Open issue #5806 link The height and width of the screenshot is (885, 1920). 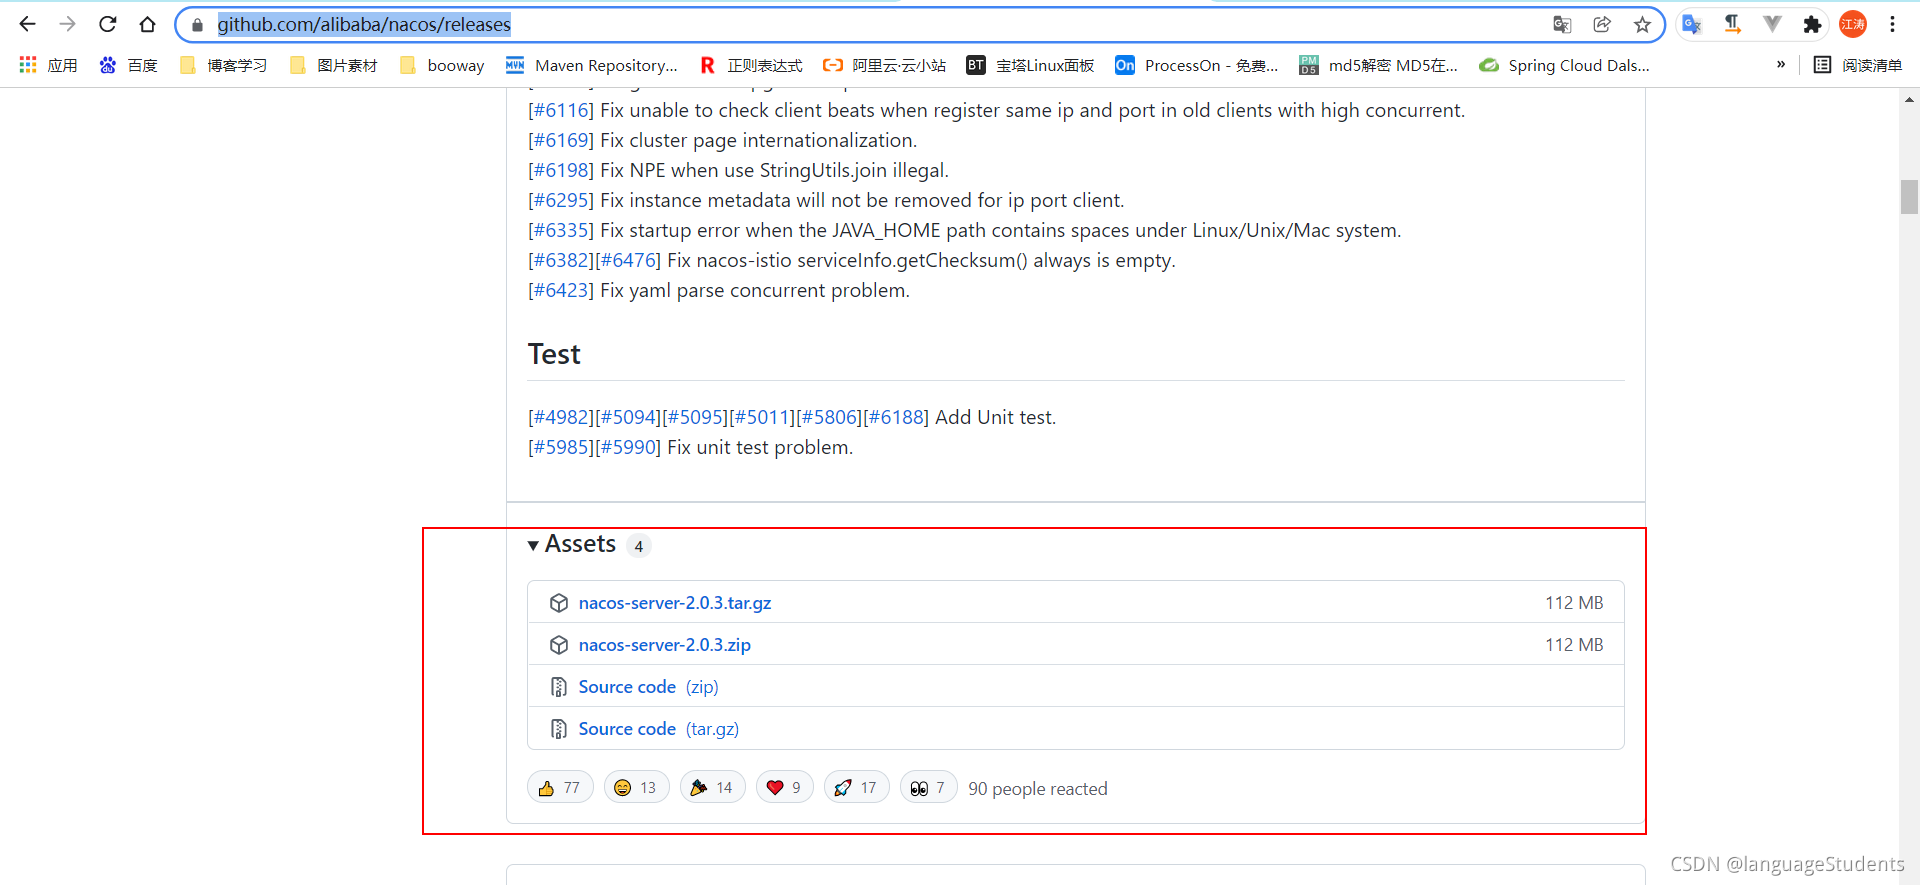[829, 417]
